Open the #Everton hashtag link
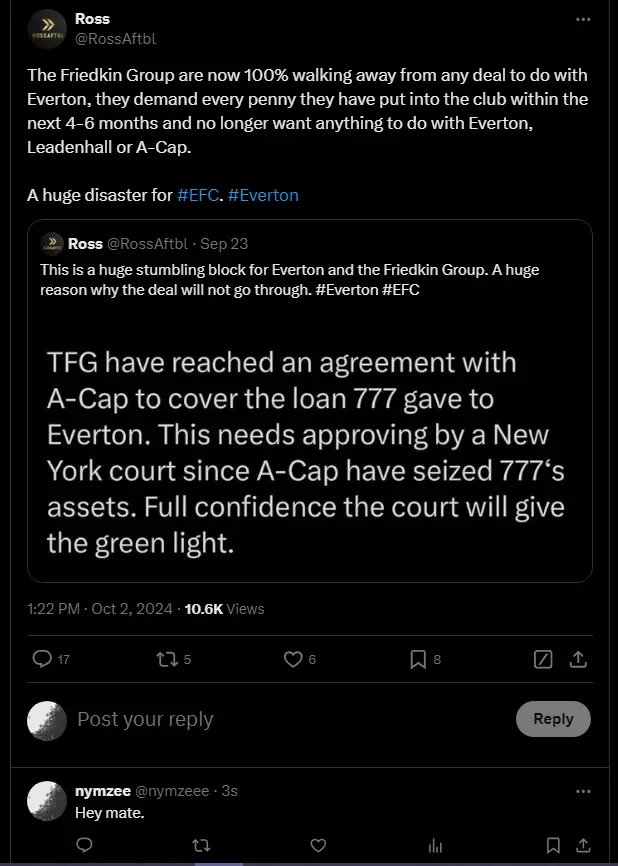 click(263, 195)
